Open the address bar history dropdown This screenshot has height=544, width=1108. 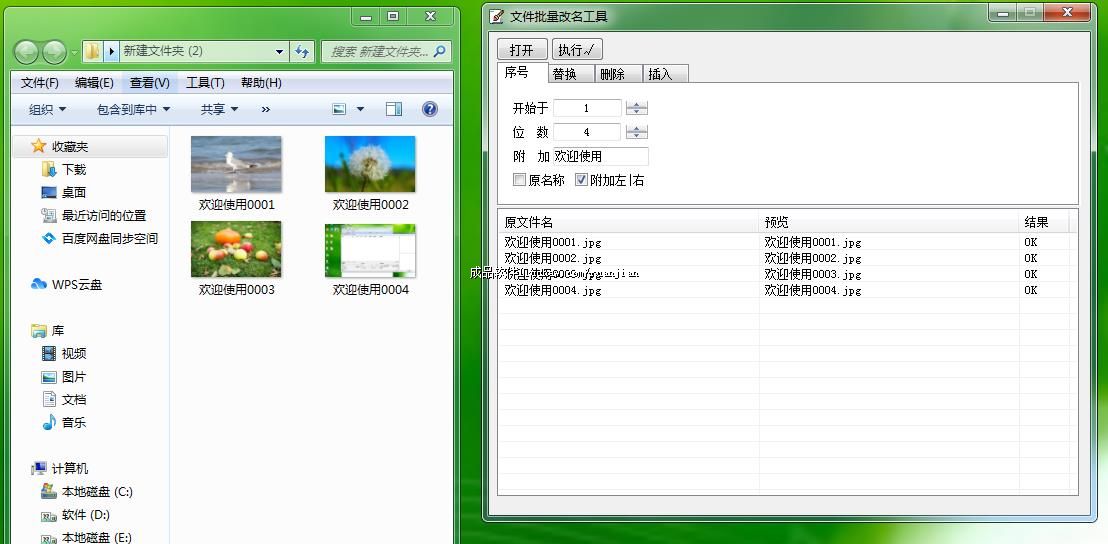pos(280,52)
